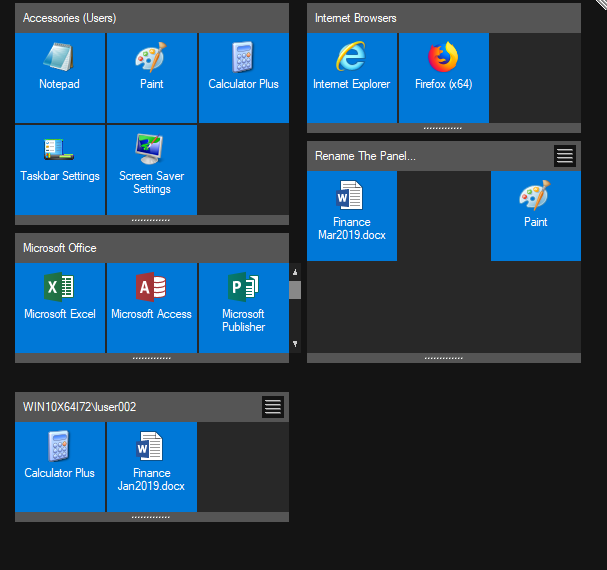Open hamburger menu of Rename The Panel
Screen dimensions: 607x570
pos(565,156)
